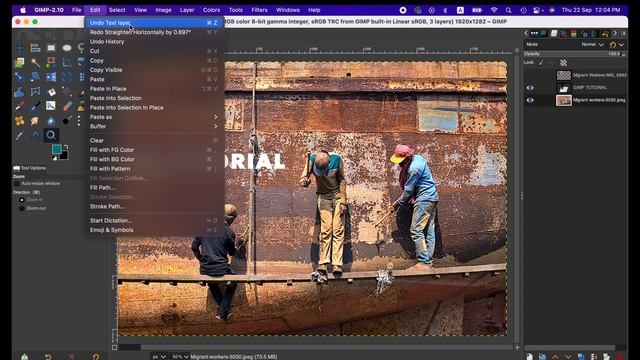Select the Ellipse Select tool
Viewport: 640px width, 360px height.
[x=67, y=48]
